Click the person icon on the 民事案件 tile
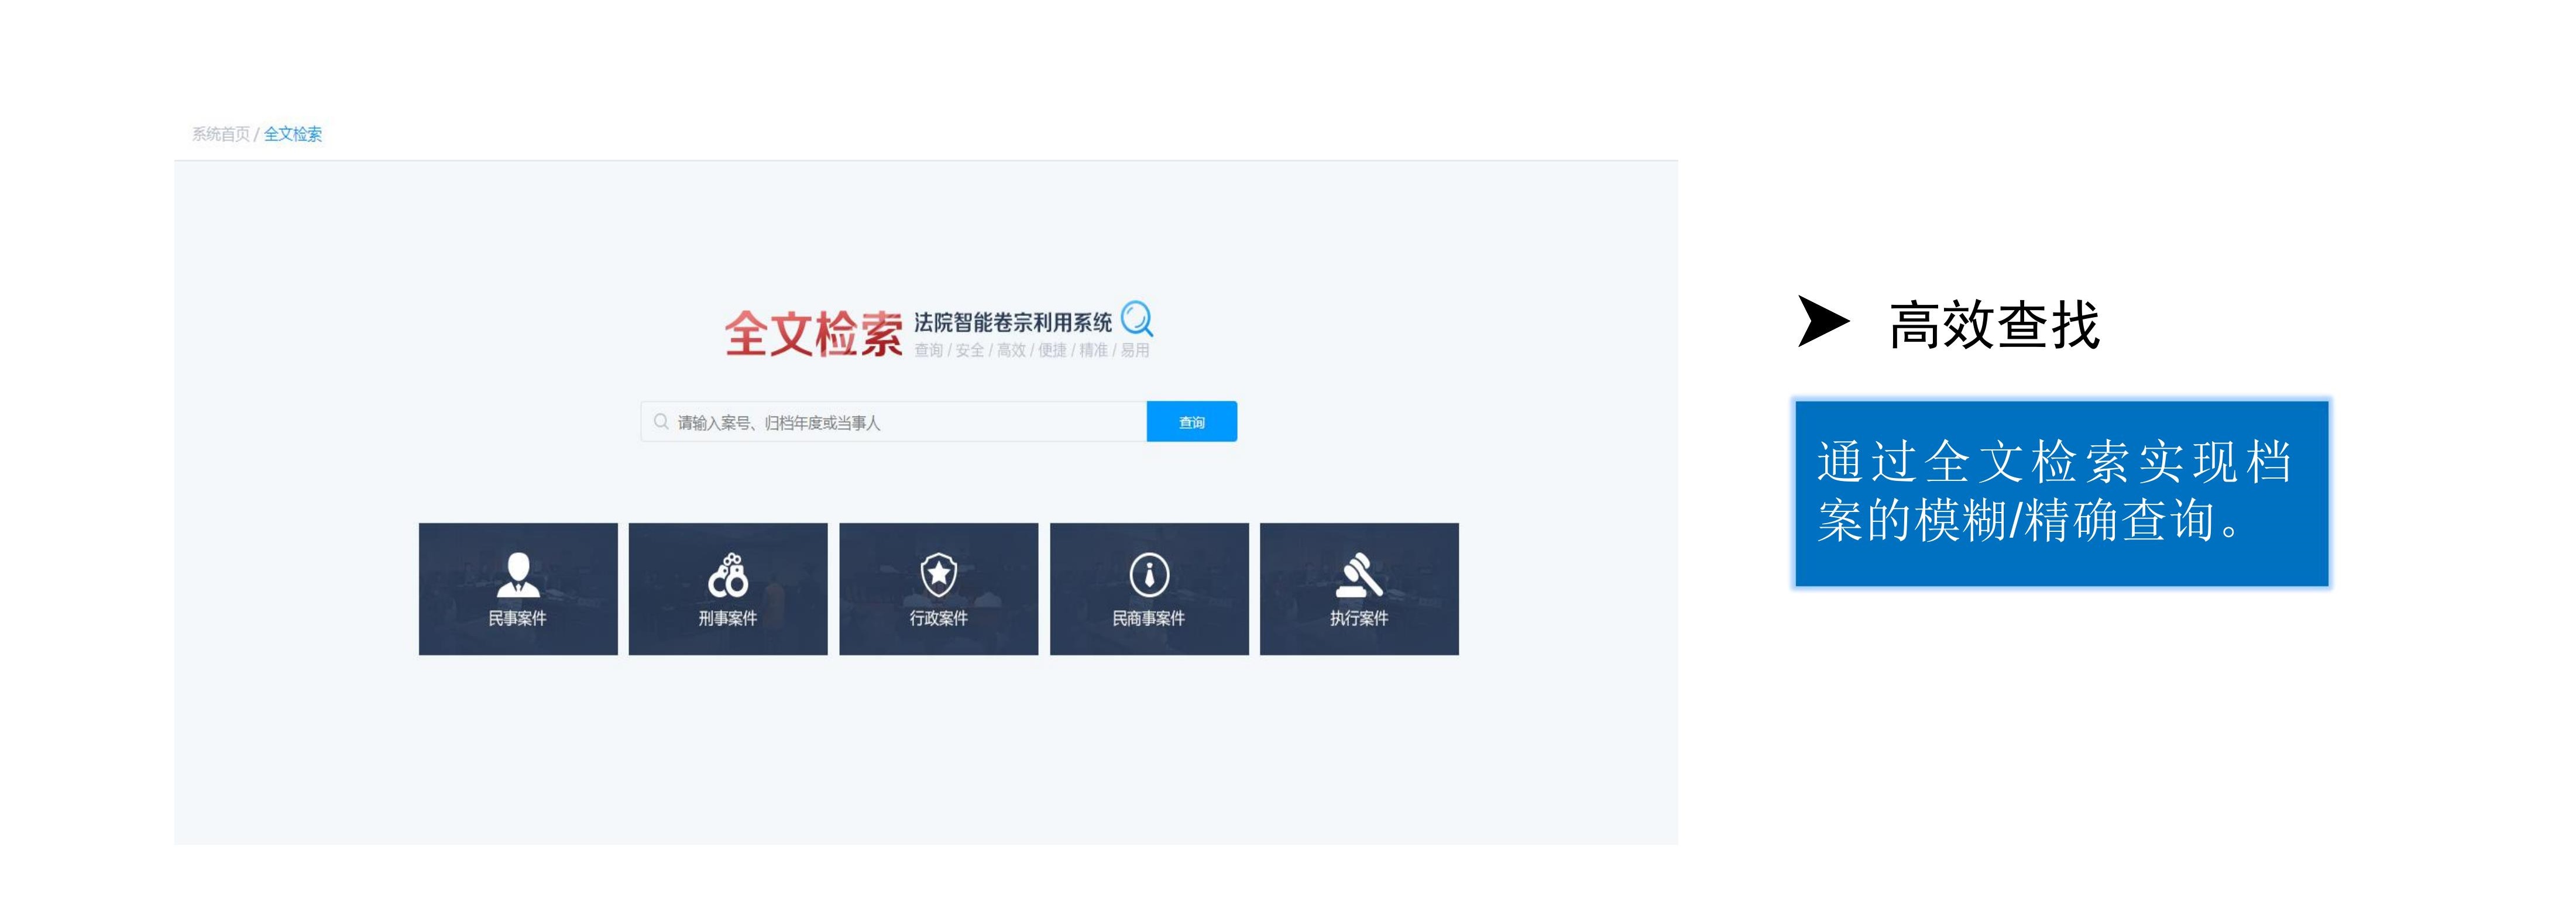This screenshot has height=918, width=2576. tap(518, 574)
